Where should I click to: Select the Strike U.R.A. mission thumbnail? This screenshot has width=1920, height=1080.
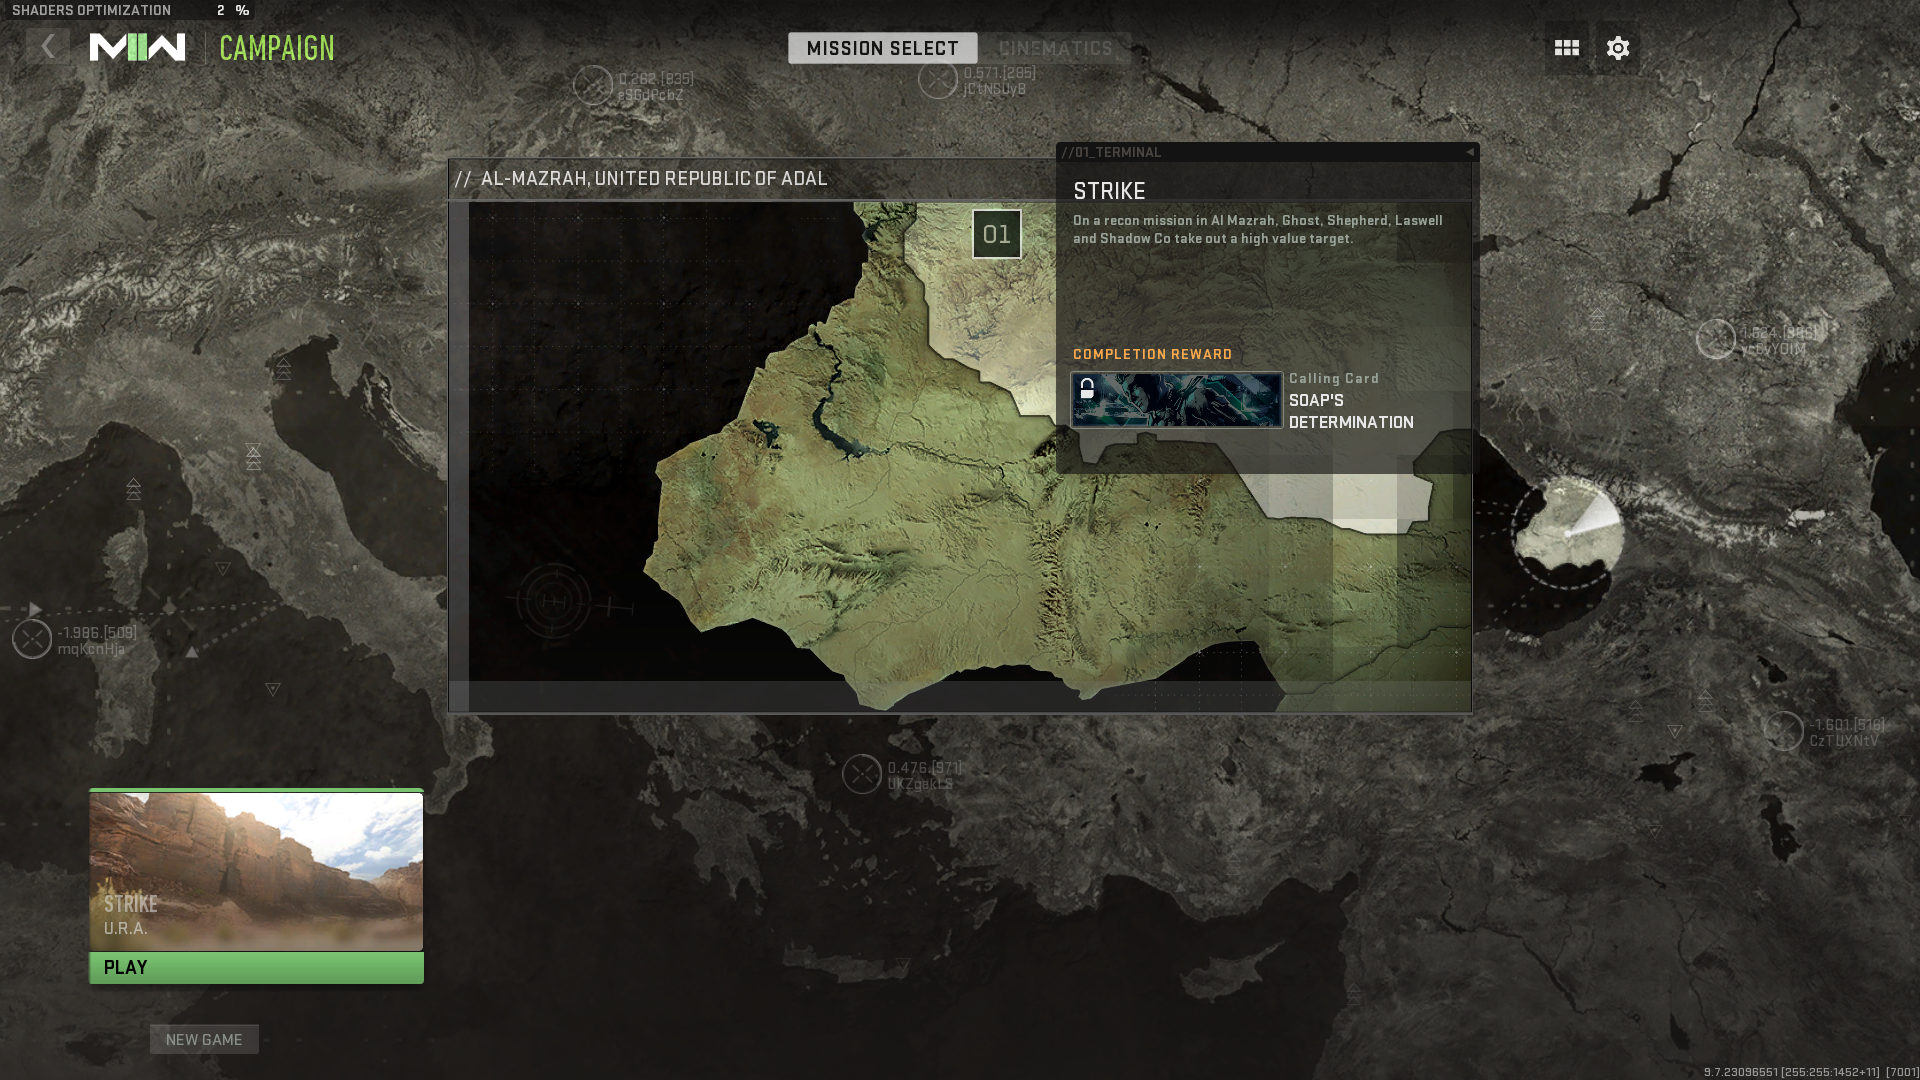pyautogui.click(x=256, y=870)
